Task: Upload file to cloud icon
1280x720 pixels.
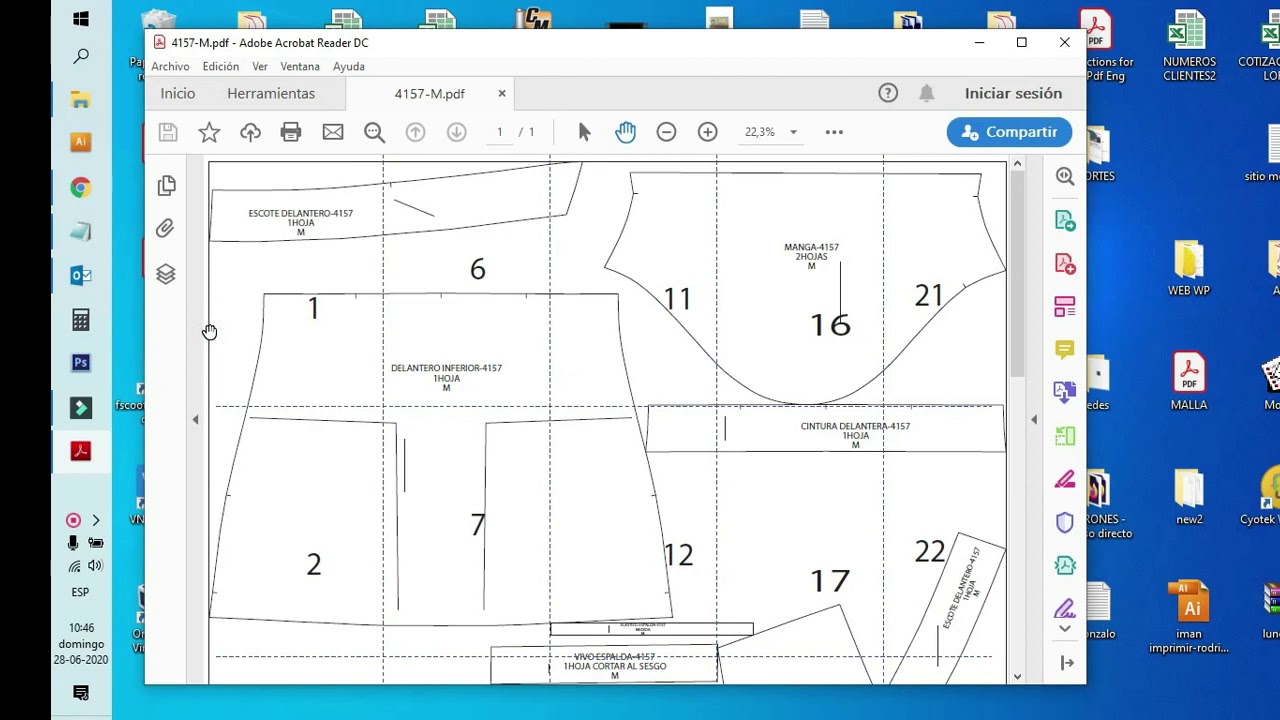Action: (250, 132)
